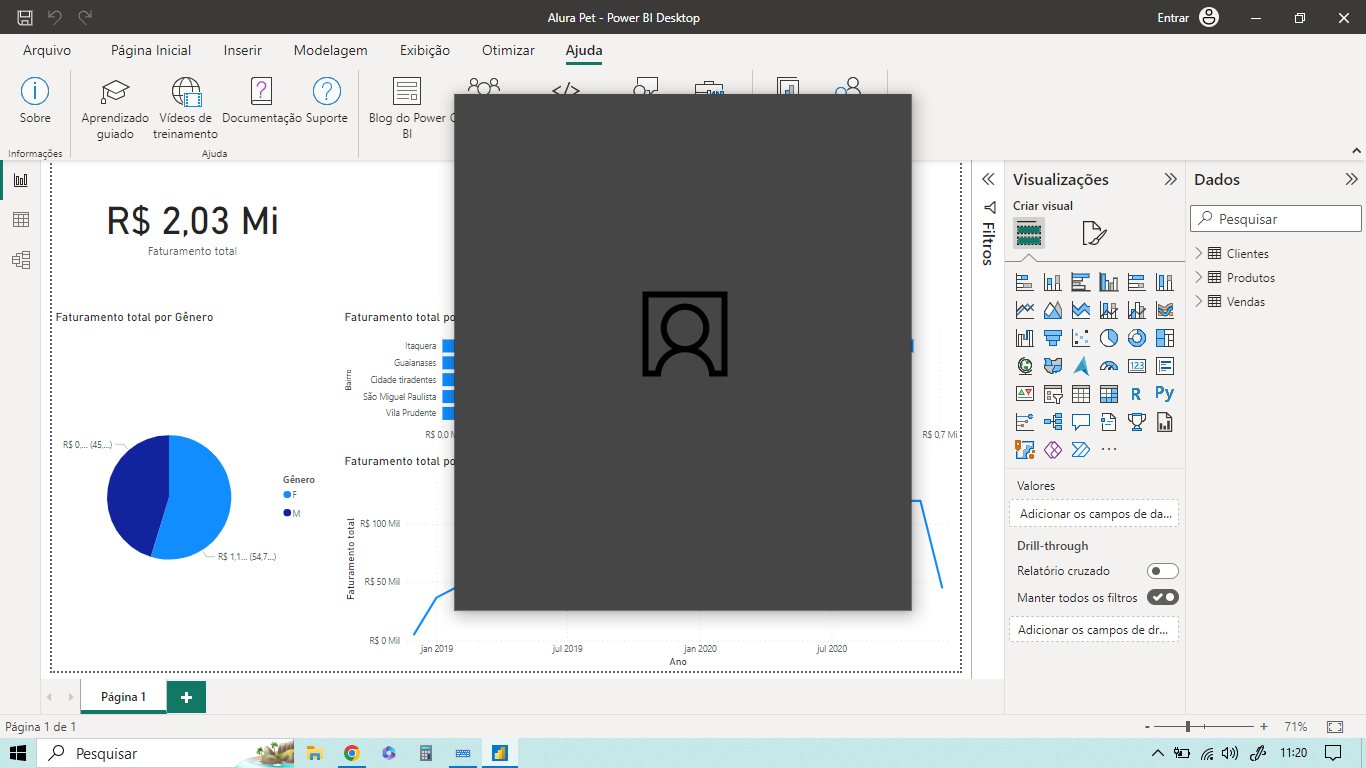Select the donut chart visual
The image size is (1366, 768).
click(1136, 338)
